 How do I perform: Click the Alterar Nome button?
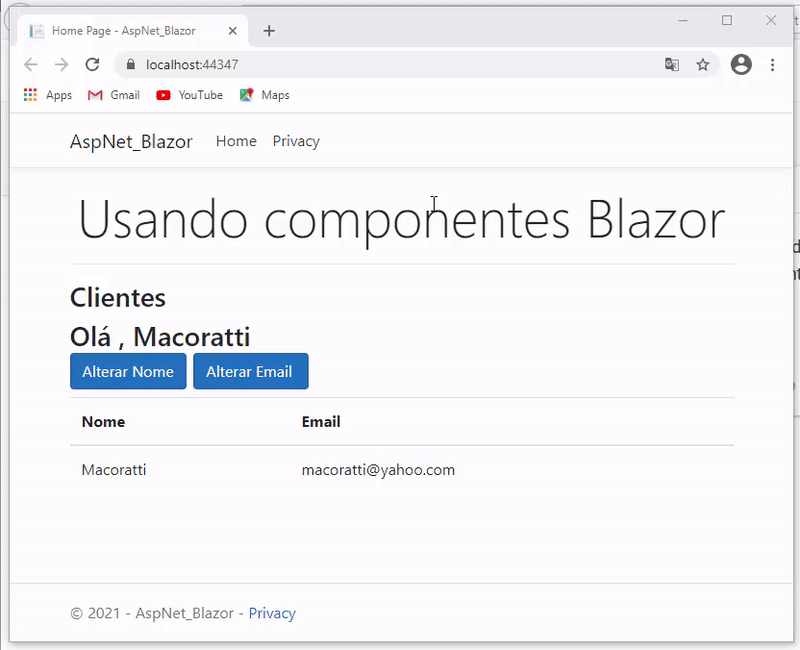128,371
